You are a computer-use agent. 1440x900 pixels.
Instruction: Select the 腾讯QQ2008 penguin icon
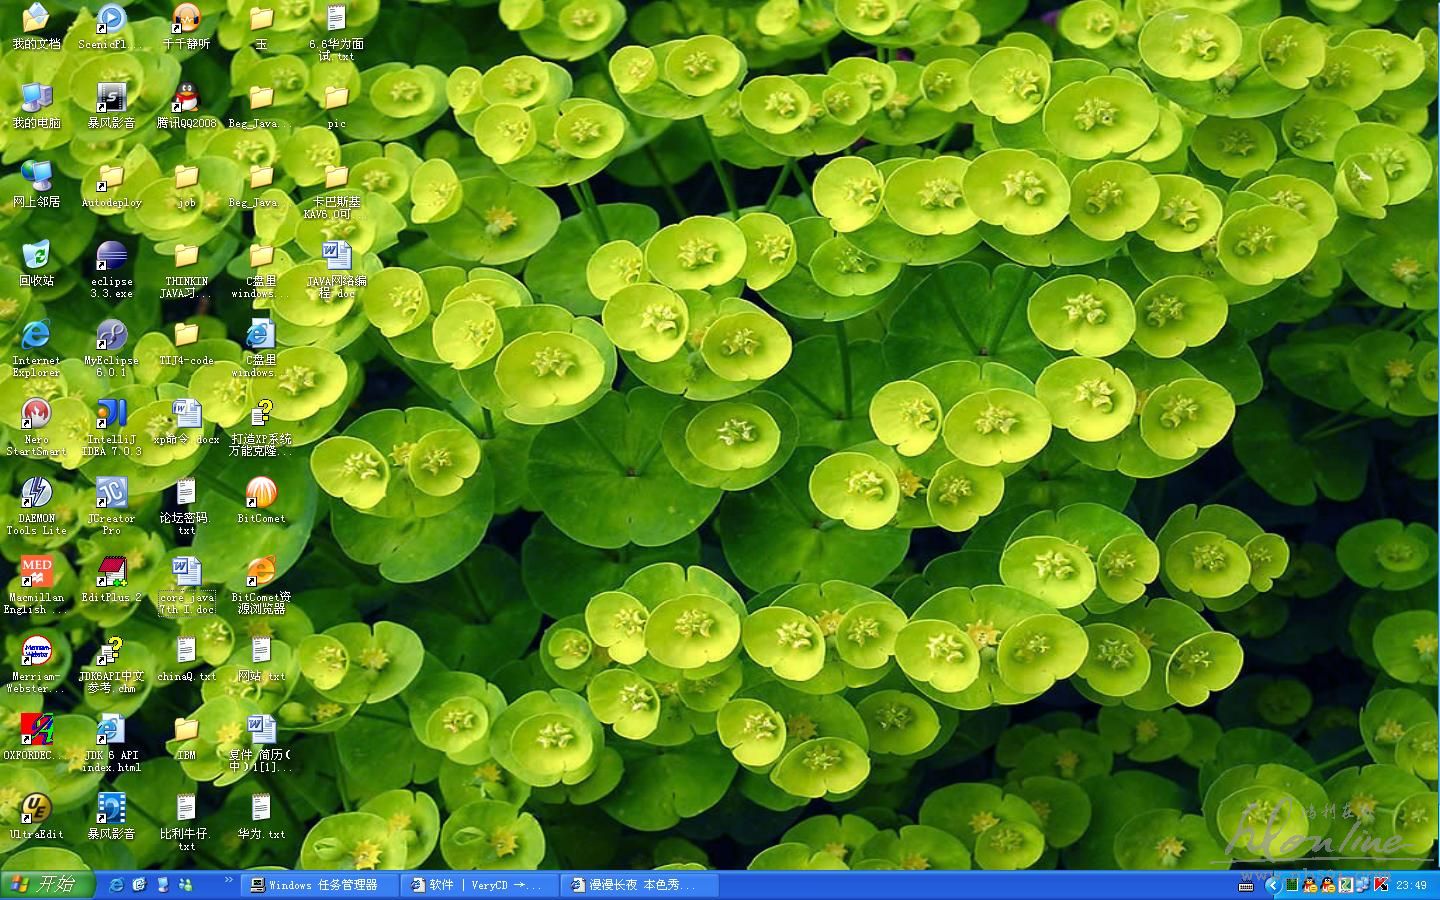point(186,100)
